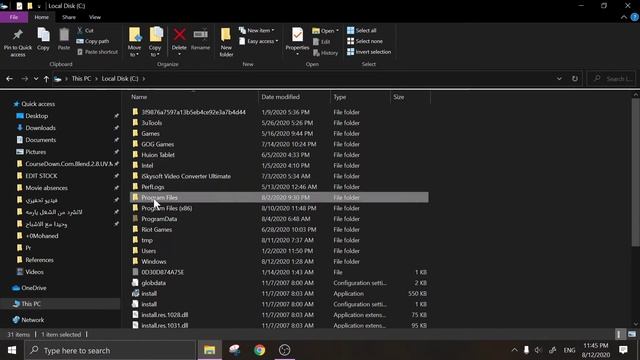640x360 pixels.
Task: Open Downloads in navigation pane
Action: pyautogui.click(x=40, y=128)
